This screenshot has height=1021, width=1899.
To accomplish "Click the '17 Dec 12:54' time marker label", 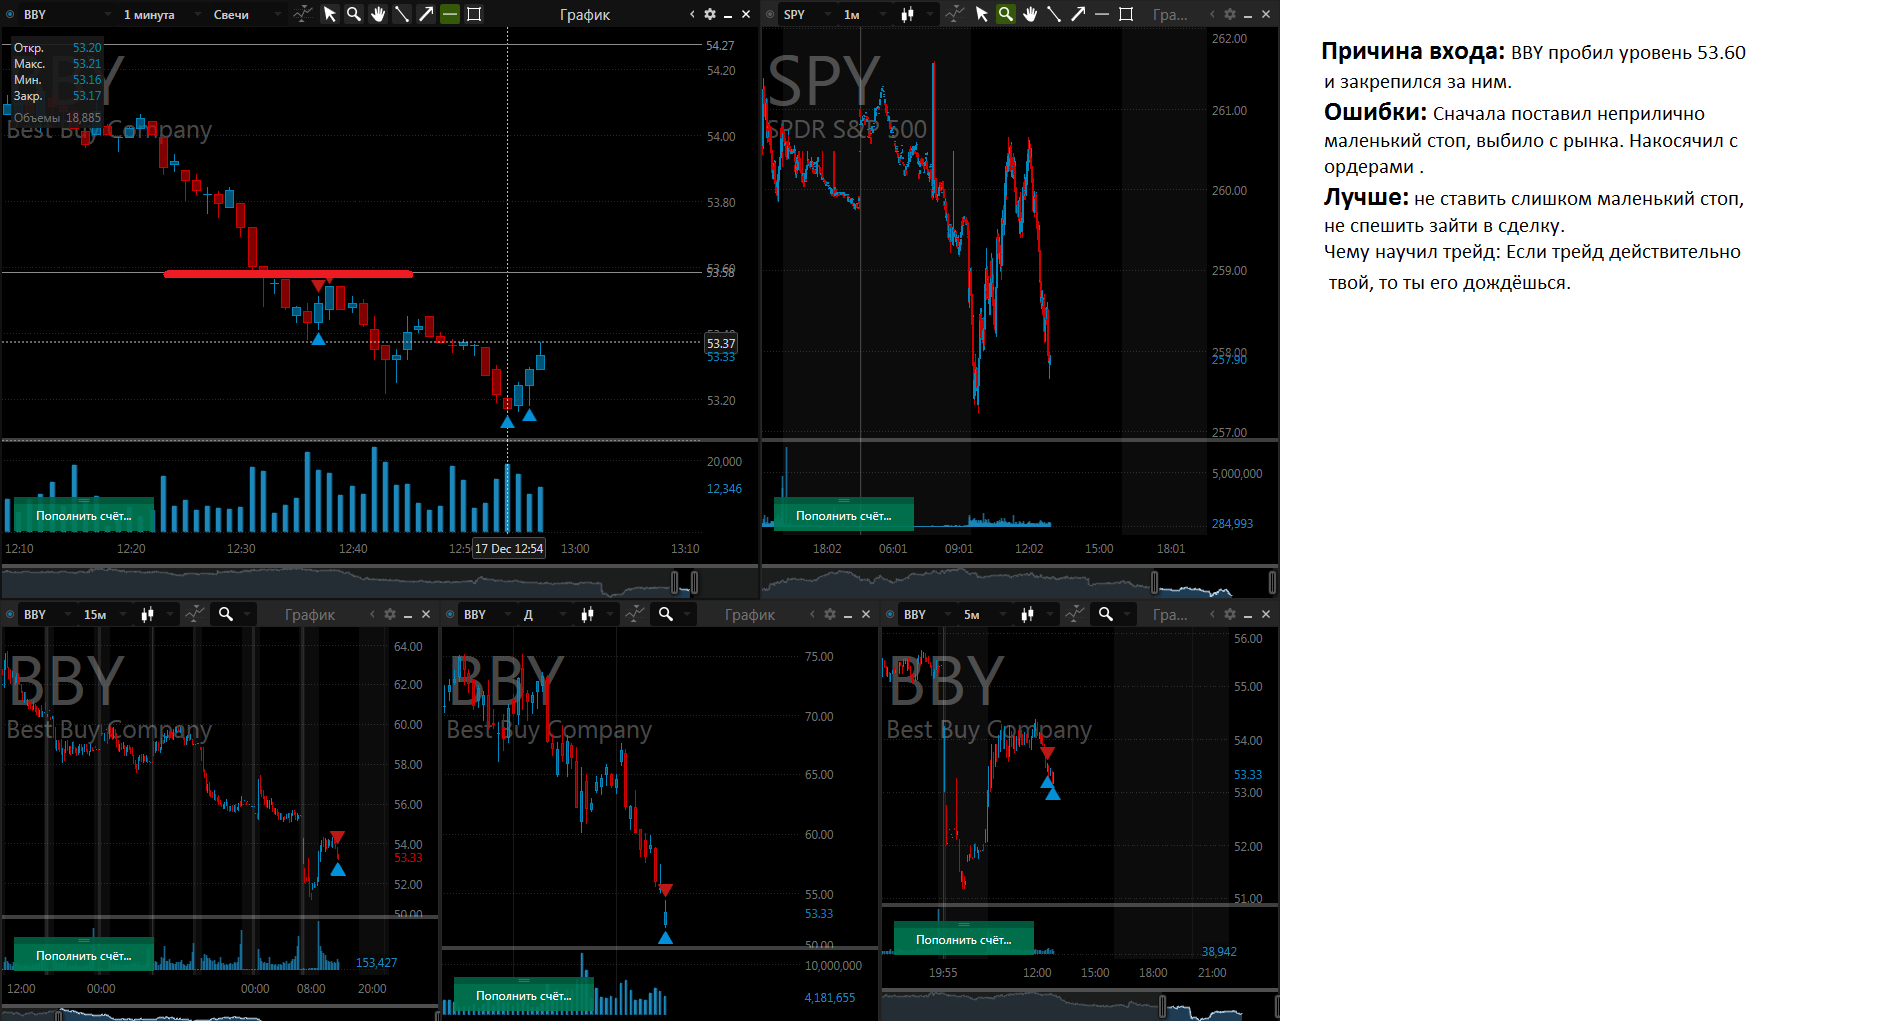I will click(509, 548).
